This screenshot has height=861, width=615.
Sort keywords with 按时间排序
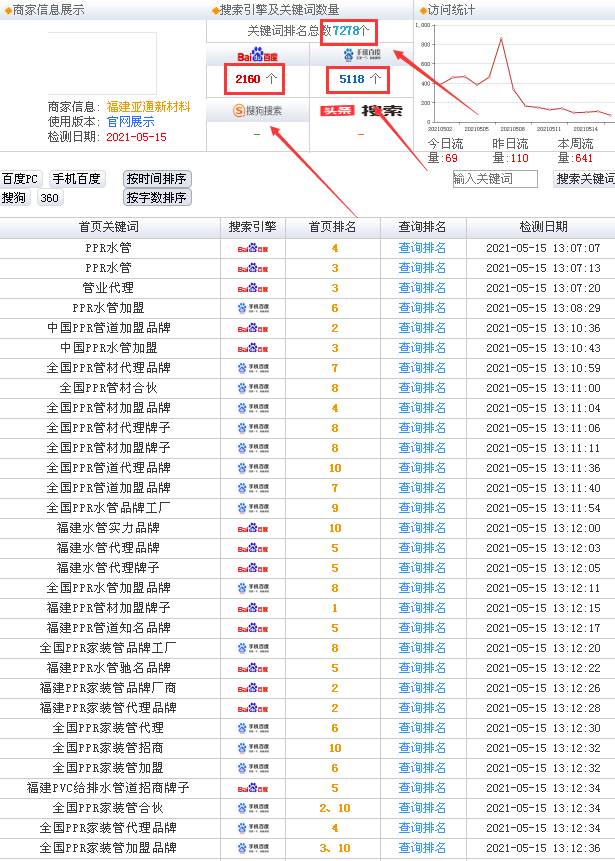(157, 179)
